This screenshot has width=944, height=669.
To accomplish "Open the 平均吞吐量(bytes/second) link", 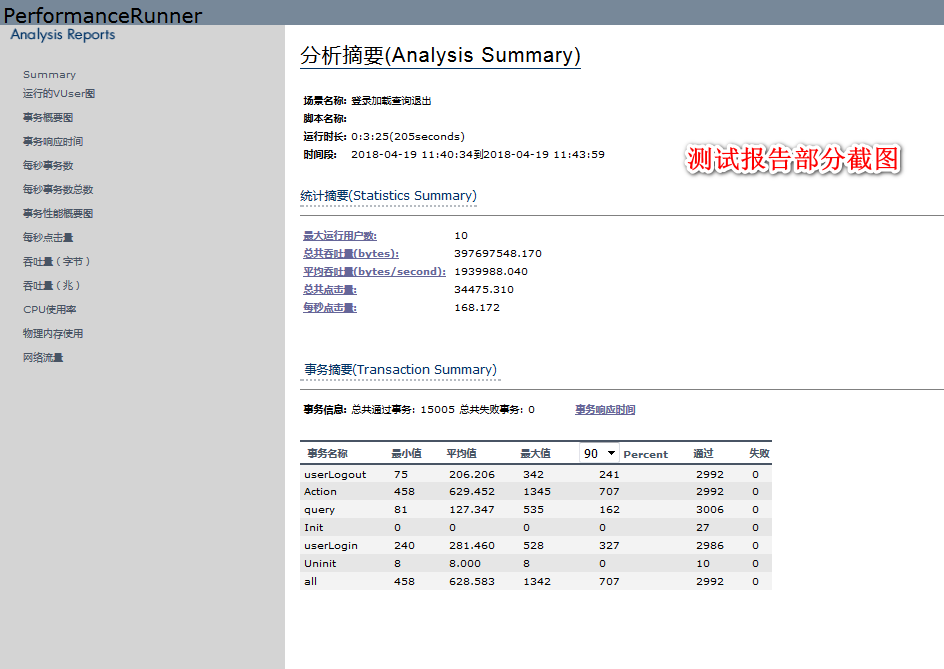I will coord(374,272).
